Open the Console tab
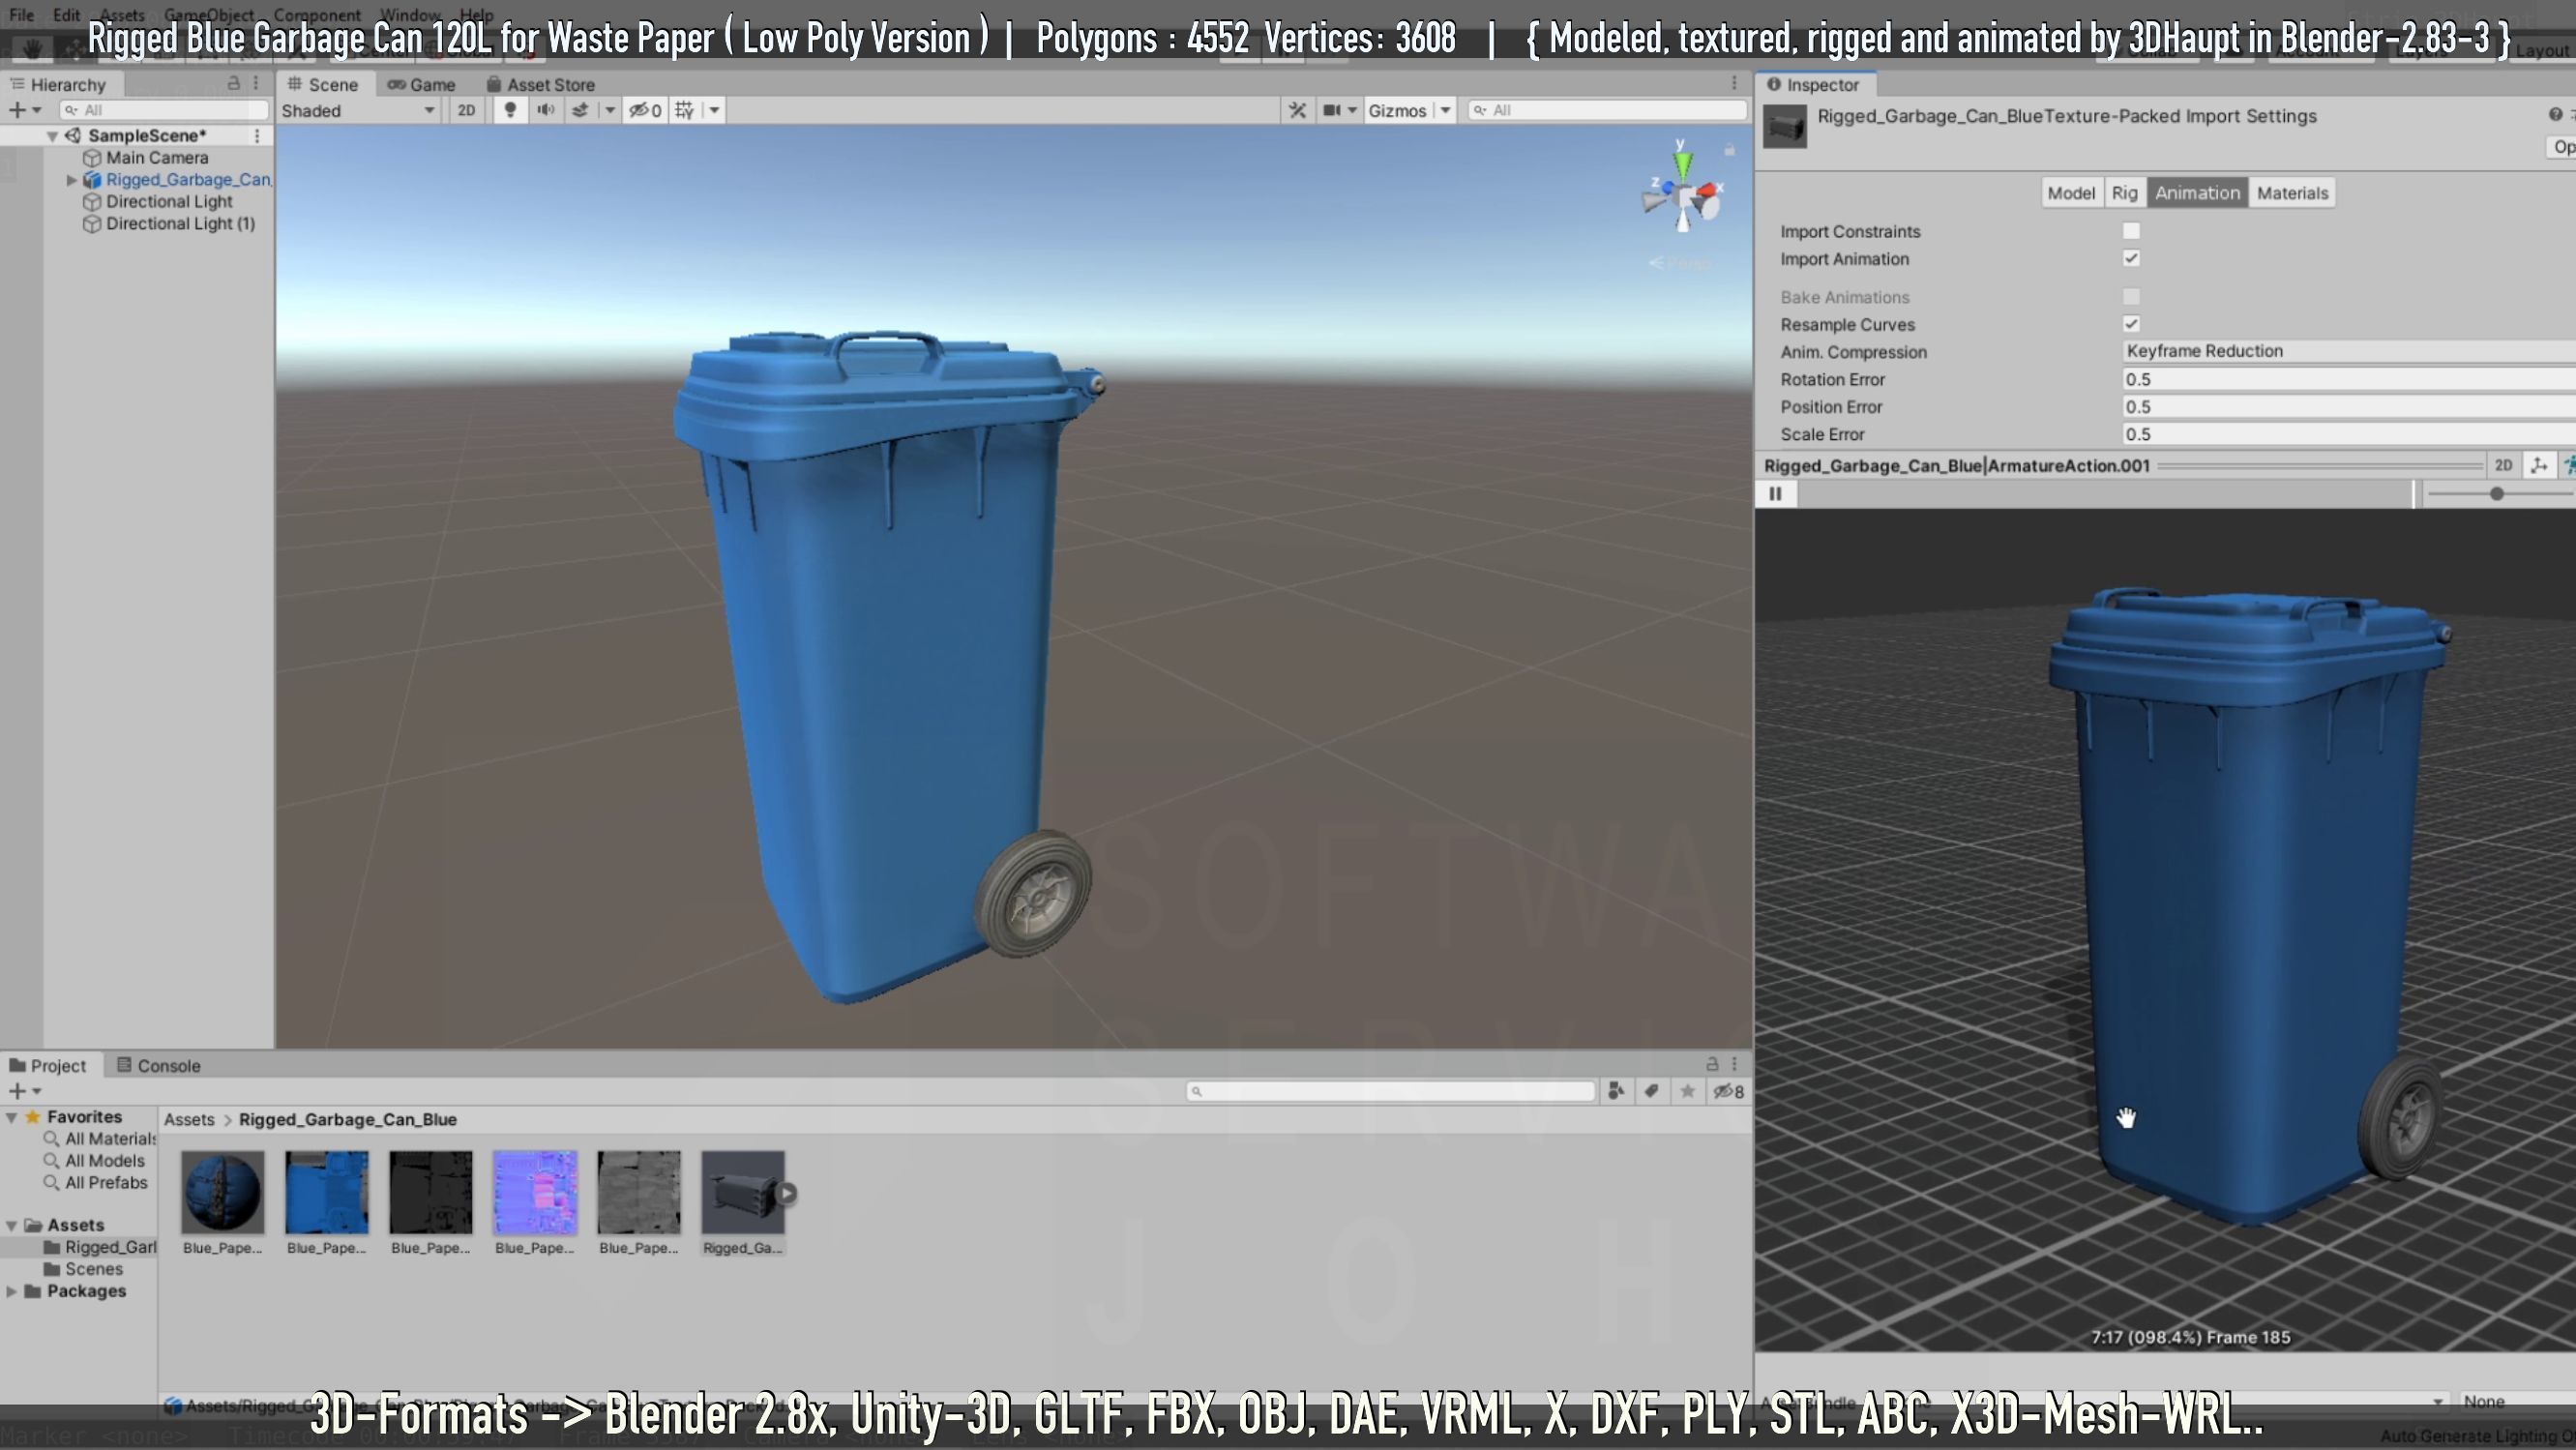The height and width of the screenshot is (1450, 2576). point(159,1066)
